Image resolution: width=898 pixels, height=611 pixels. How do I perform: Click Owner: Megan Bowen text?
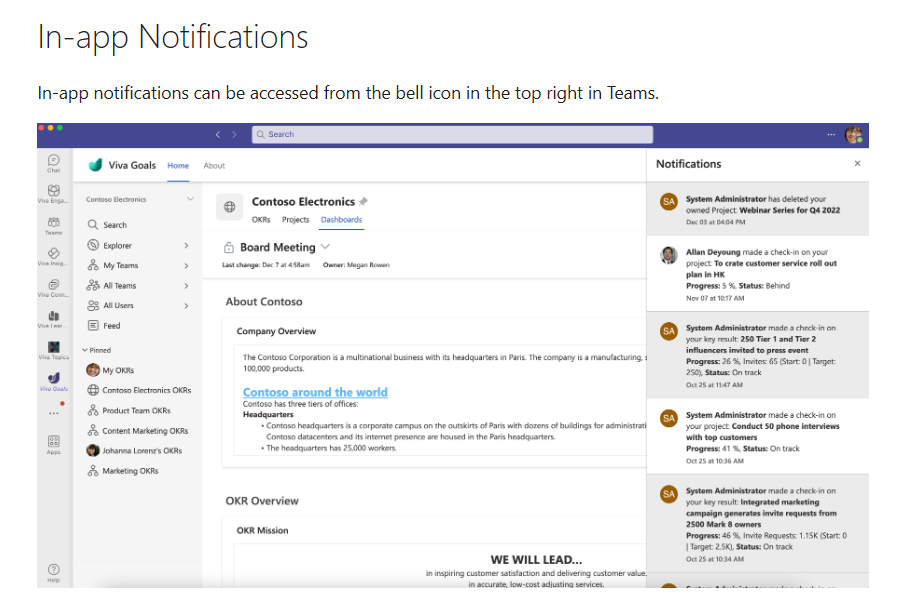tap(356, 265)
